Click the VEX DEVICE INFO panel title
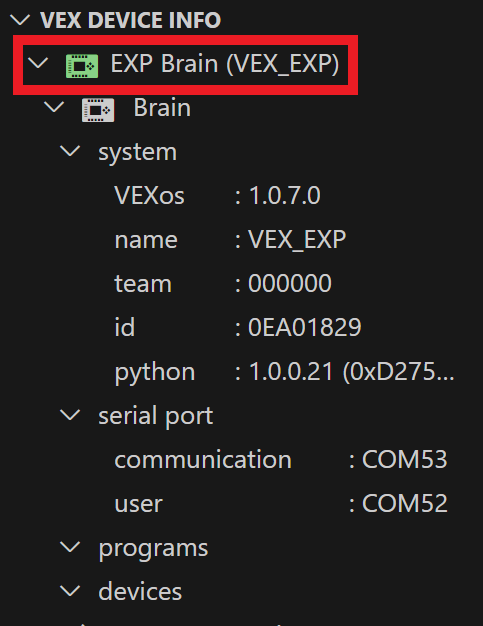Image resolution: width=483 pixels, height=626 pixels. coord(131,20)
